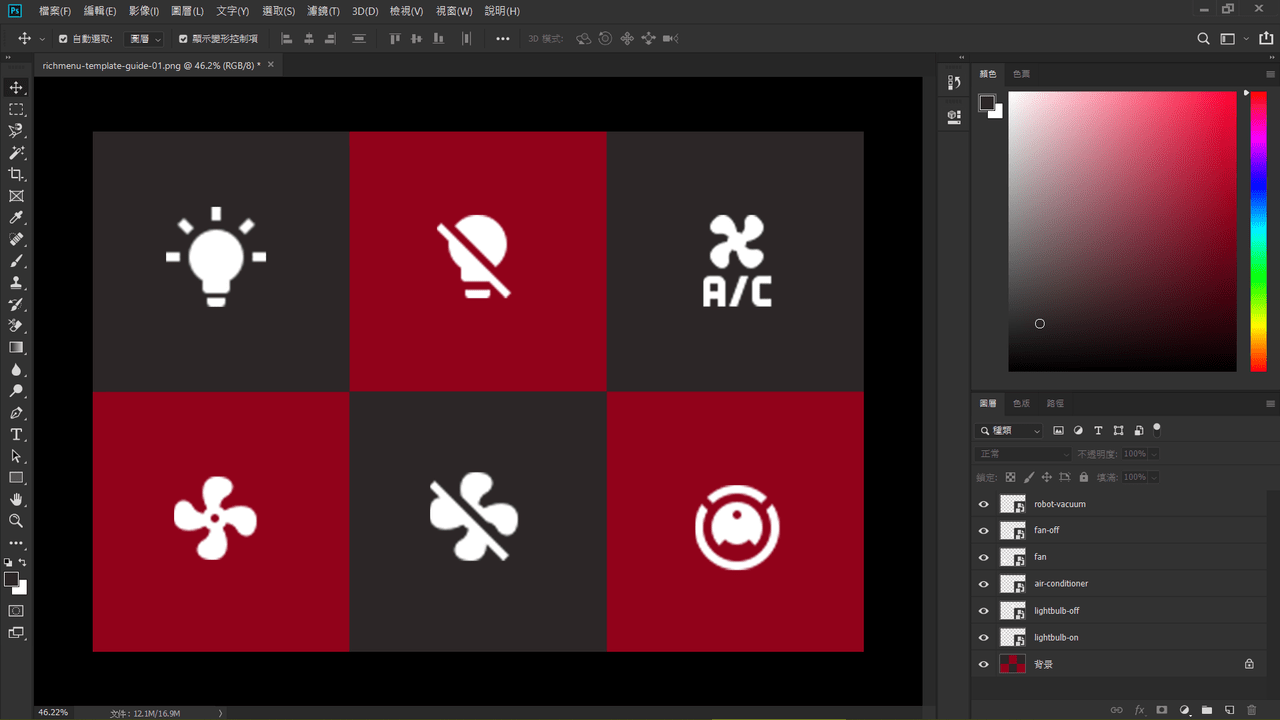Viewport: 1280px width, 720px height.
Task: Select the Rectangle shape tool
Action: click(x=16, y=478)
